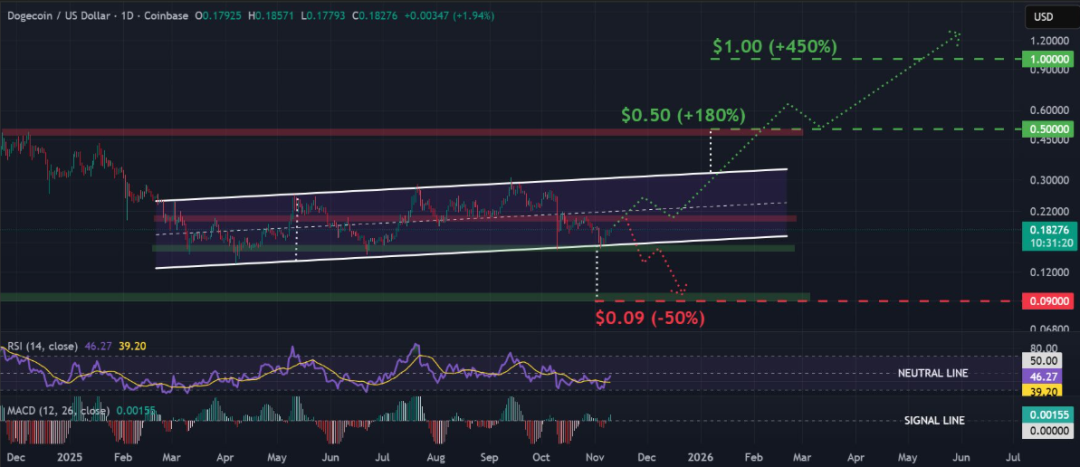Click the green 1.00000 price axis label

point(1049,59)
